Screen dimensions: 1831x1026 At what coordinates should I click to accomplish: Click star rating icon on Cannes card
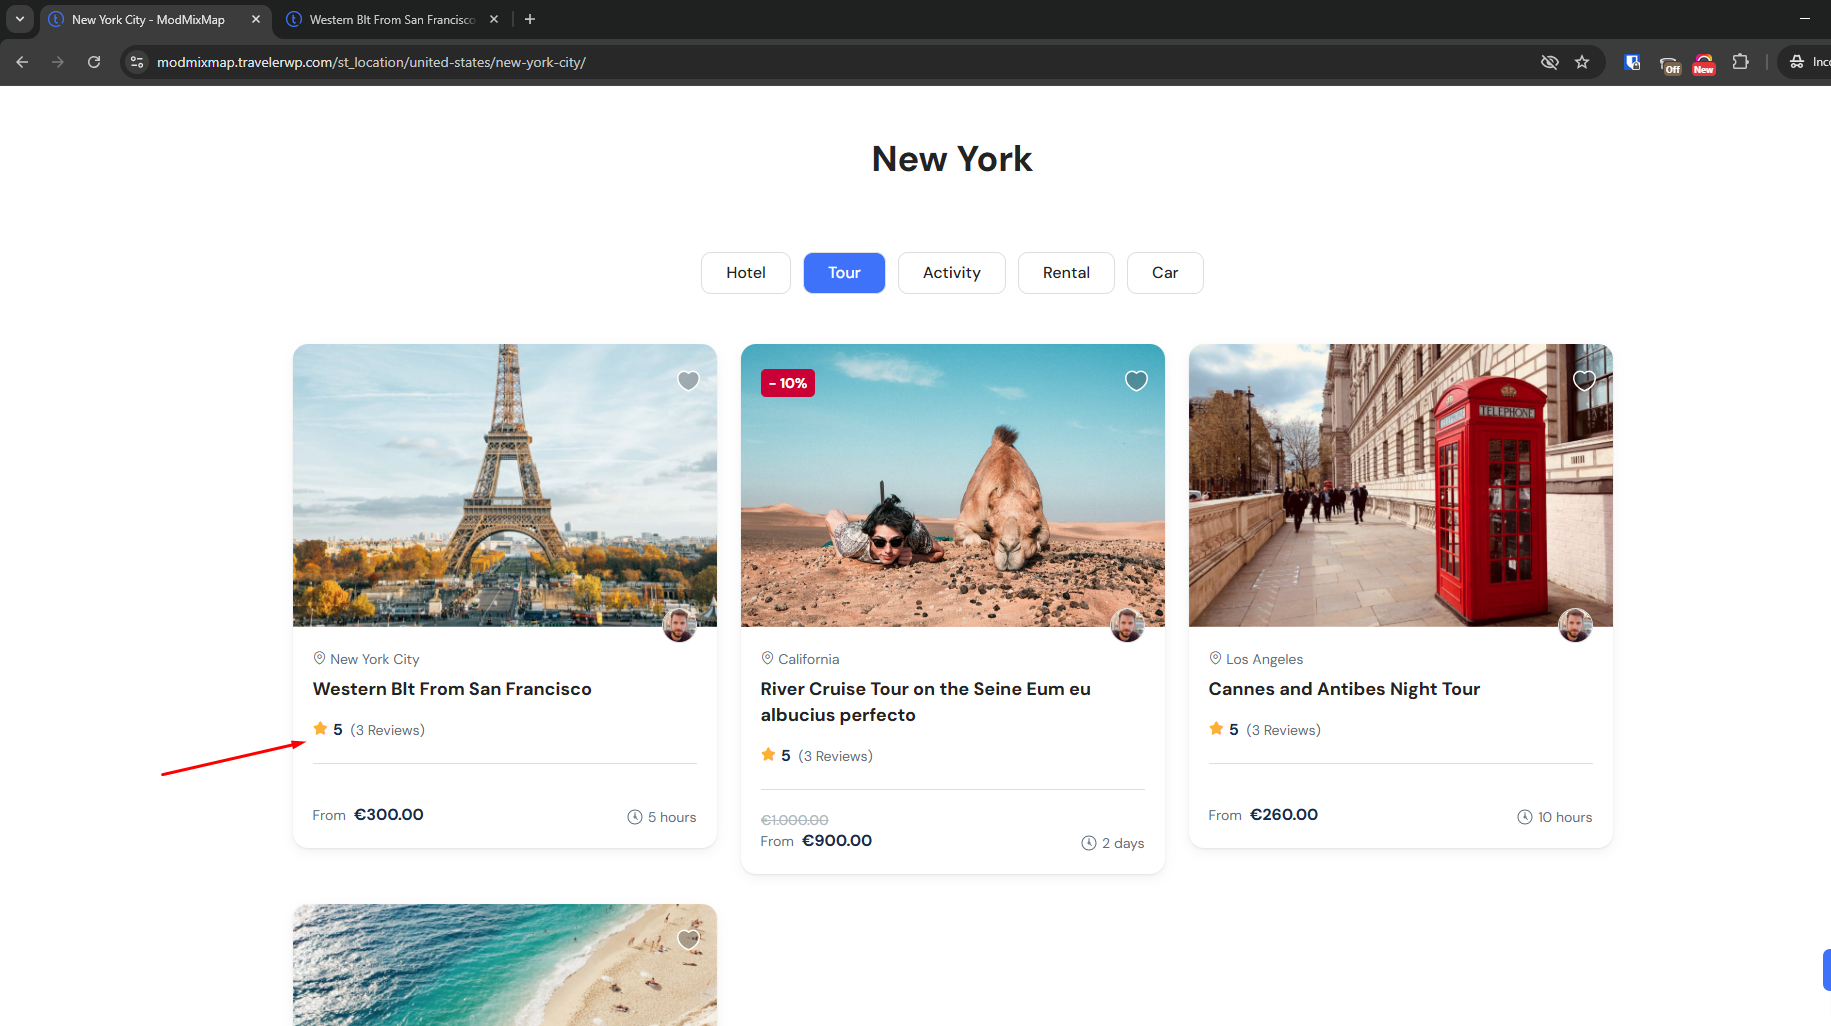pos(1216,729)
